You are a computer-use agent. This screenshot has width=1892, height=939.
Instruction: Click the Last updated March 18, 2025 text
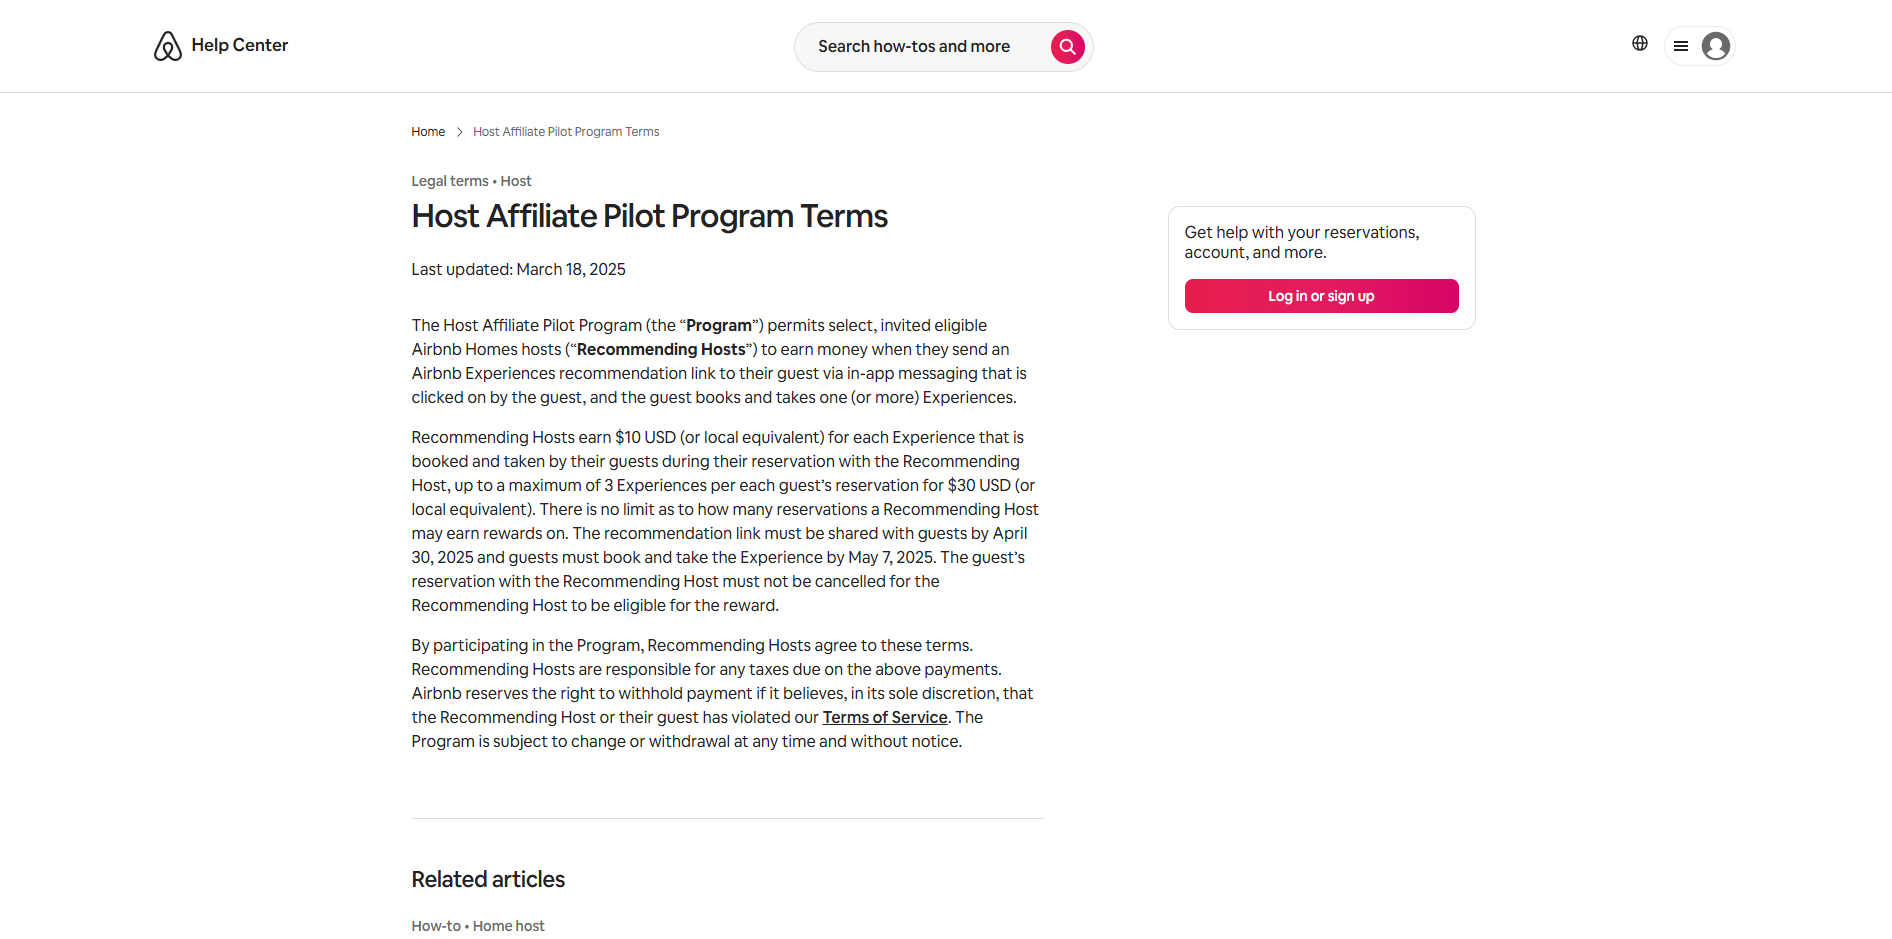tap(518, 269)
